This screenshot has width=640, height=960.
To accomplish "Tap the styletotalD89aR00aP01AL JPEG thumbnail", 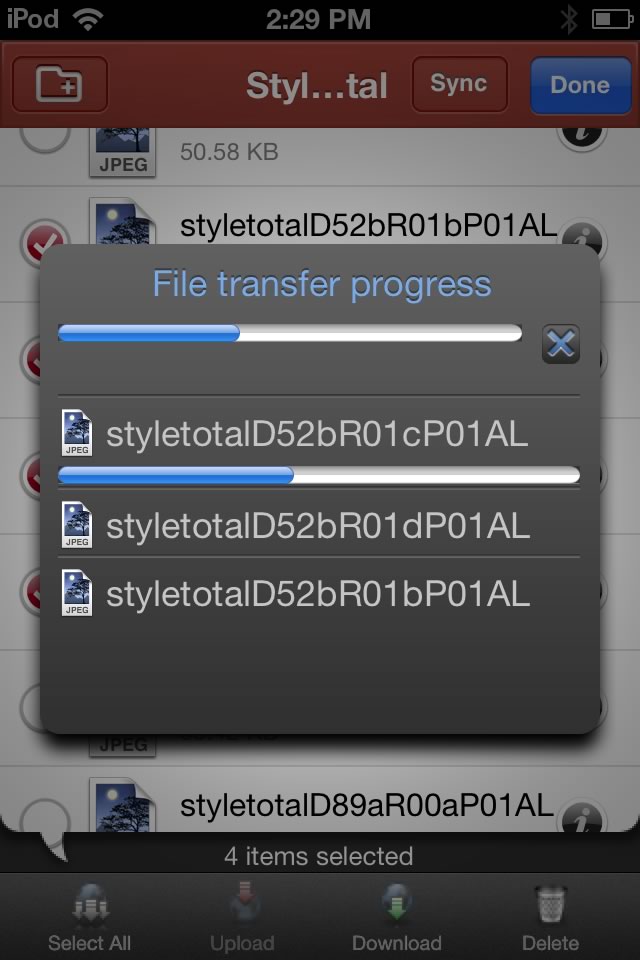I will point(122,804).
